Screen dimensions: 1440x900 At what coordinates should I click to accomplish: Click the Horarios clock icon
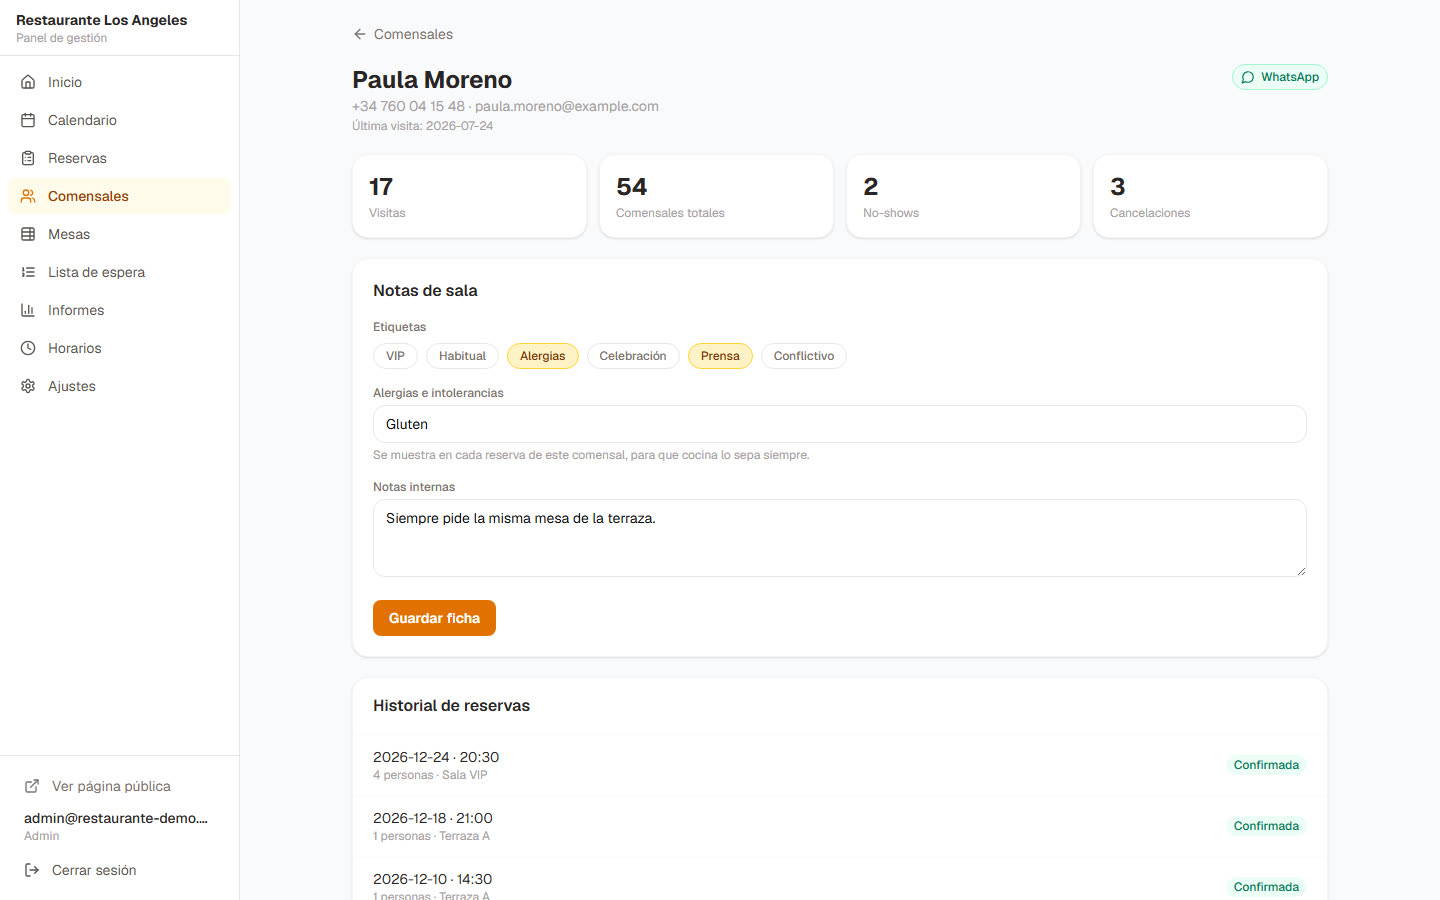(28, 348)
